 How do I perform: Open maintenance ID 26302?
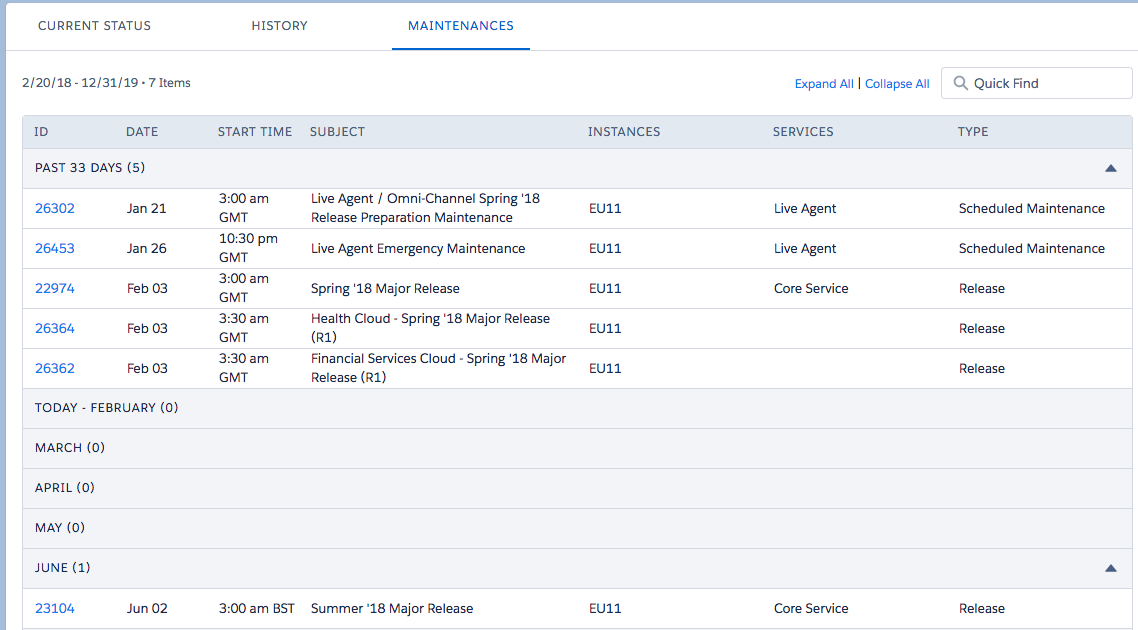coord(54,208)
